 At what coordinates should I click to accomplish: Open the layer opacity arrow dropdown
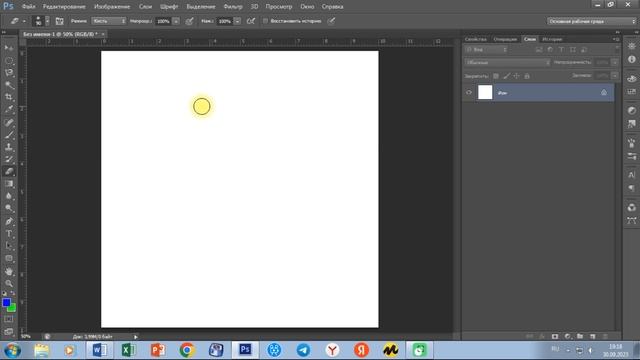point(615,62)
